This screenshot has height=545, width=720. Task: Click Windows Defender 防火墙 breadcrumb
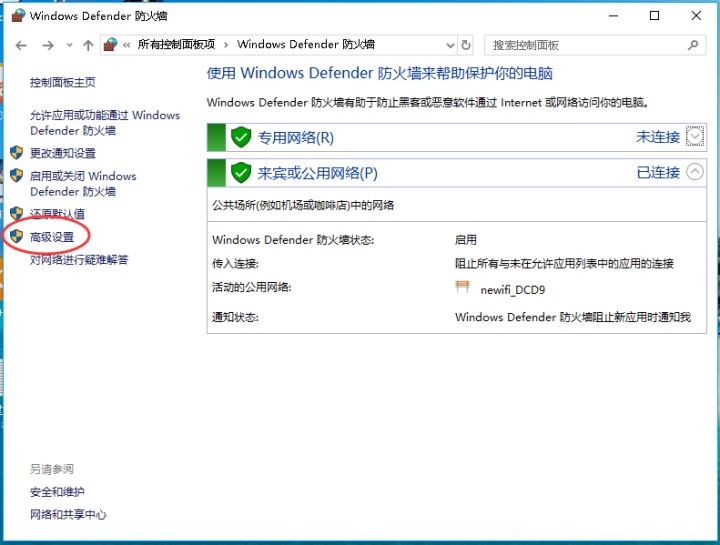pyautogui.click(x=306, y=45)
